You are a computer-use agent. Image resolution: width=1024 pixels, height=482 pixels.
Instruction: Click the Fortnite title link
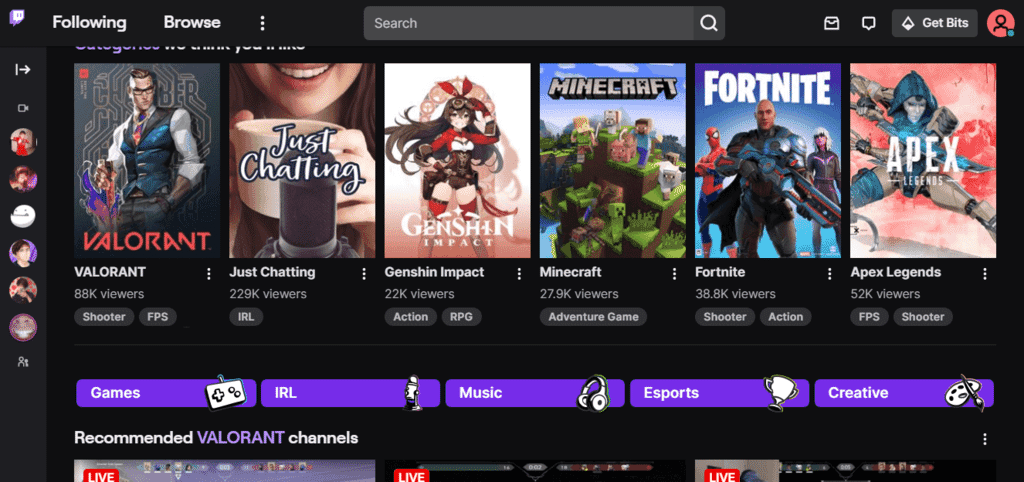click(720, 272)
